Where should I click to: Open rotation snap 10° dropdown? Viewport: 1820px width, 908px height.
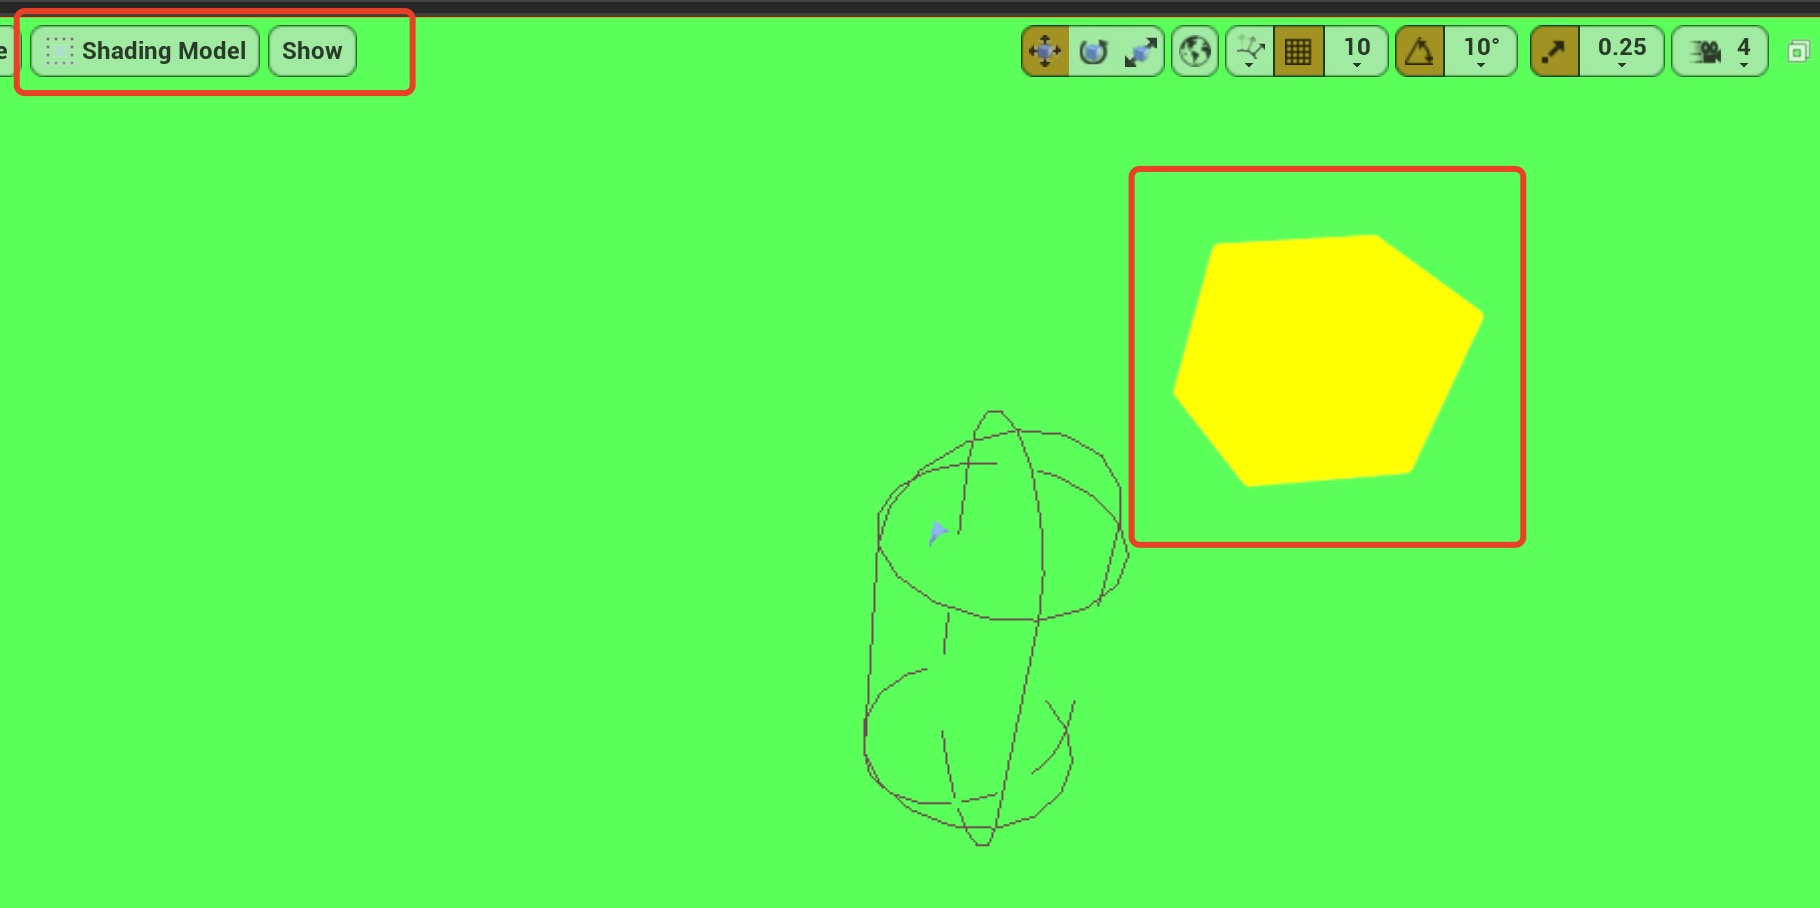coord(1481,51)
